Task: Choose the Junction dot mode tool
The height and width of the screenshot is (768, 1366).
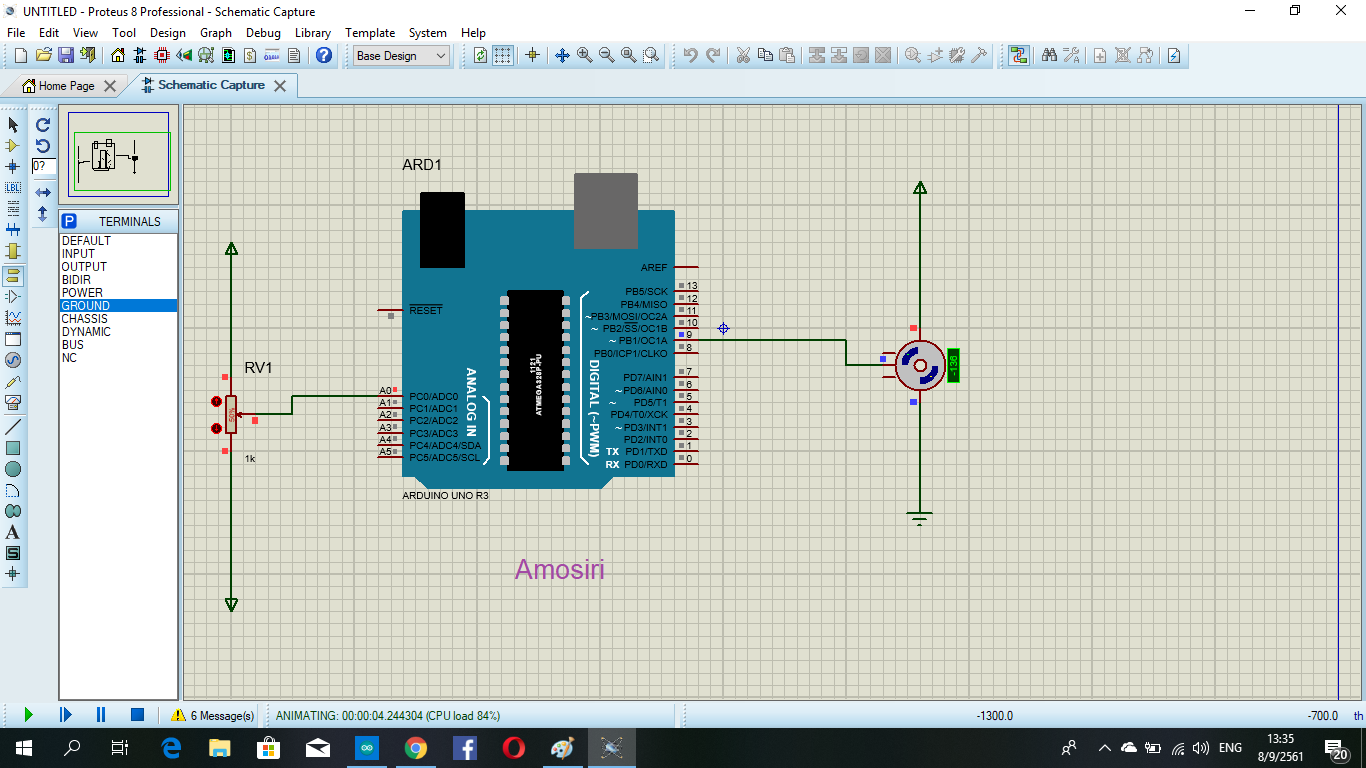Action: click(13, 166)
